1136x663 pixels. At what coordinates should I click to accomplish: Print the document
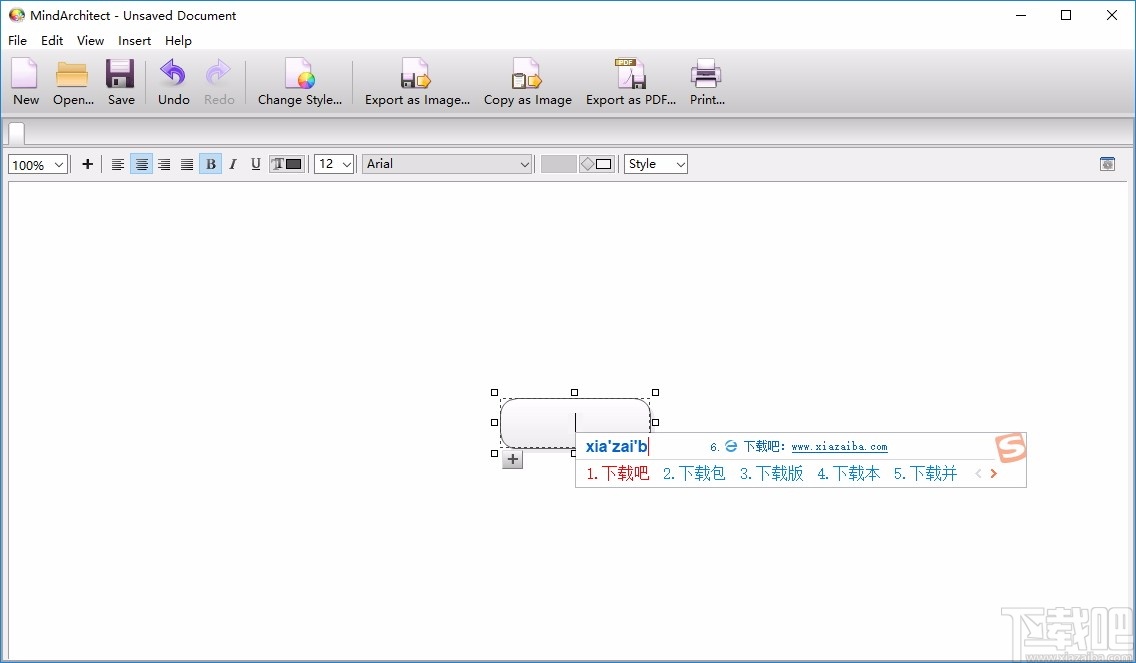[706, 82]
